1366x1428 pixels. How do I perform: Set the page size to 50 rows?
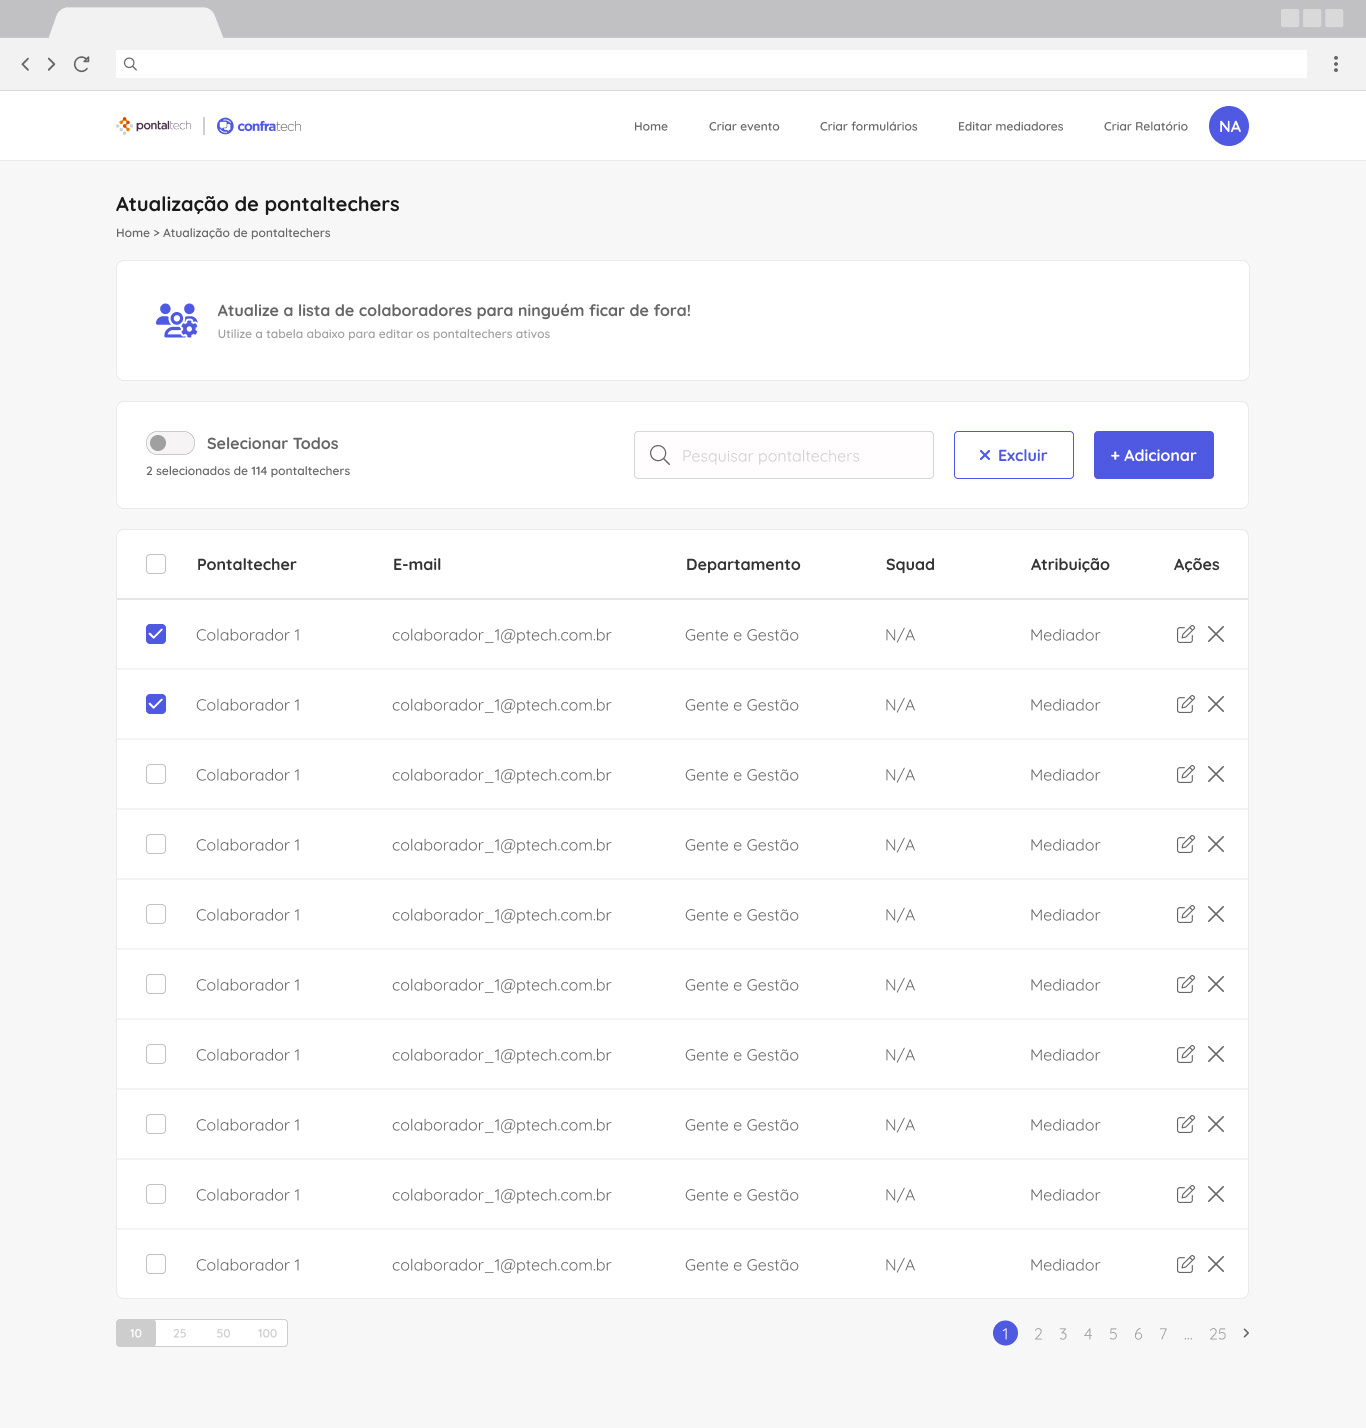(223, 1333)
